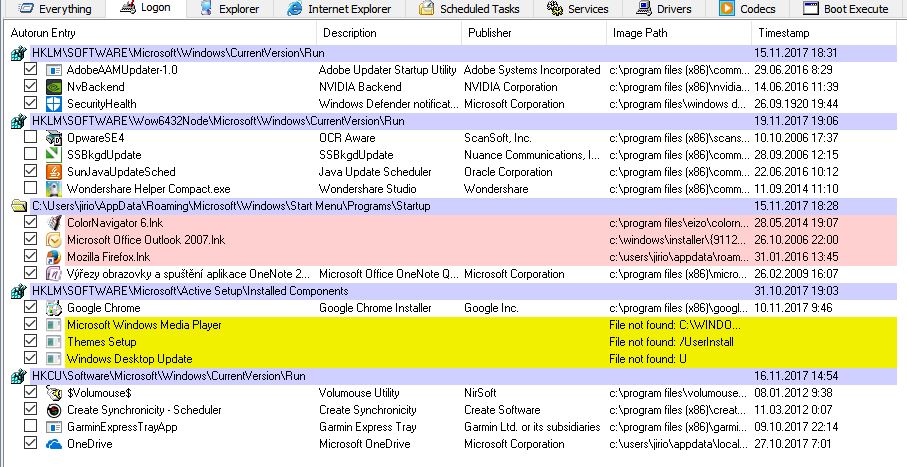Image resolution: width=907 pixels, height=467 pixels.
Task: Enable the GarminExpressTrayApp checkbox
Action: 30,426
